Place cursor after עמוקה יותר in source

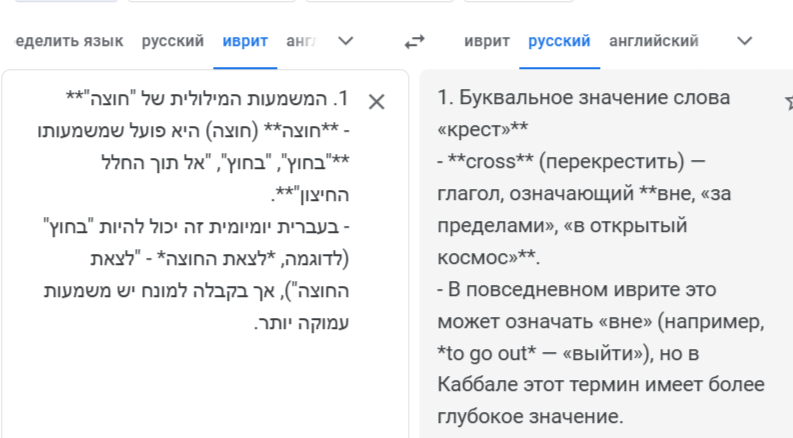click(x=252, y=323)
